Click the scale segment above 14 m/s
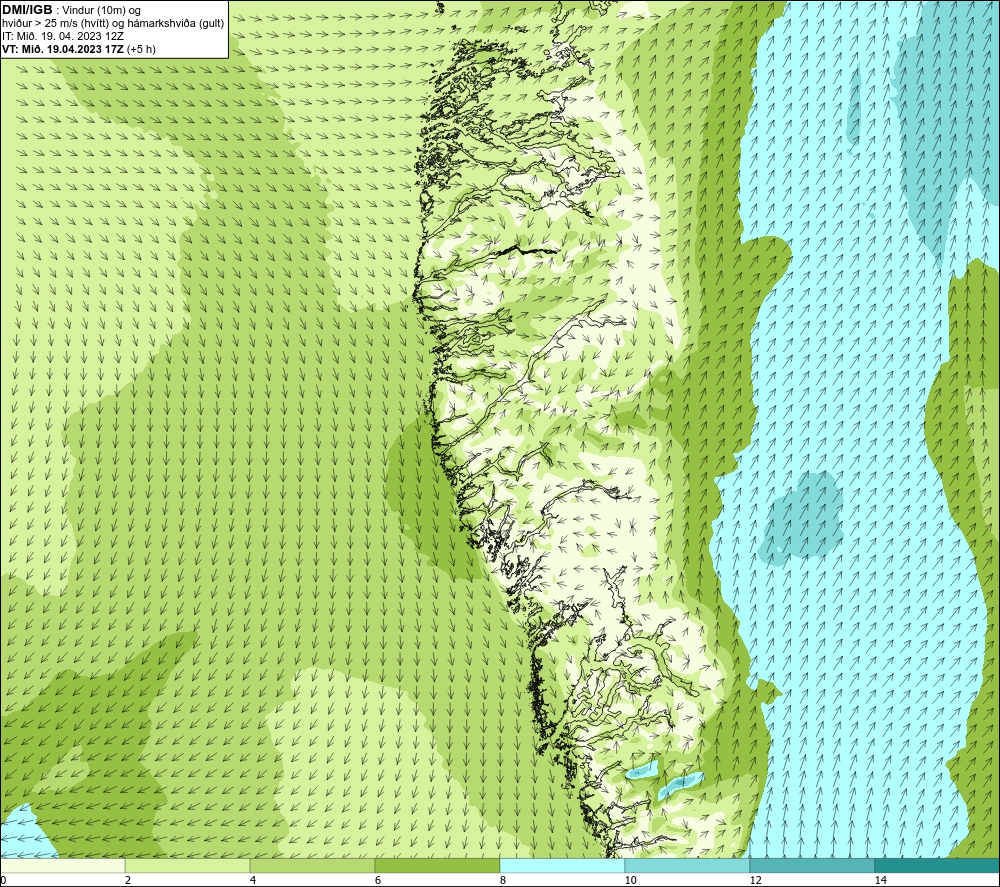 point(938,866)
